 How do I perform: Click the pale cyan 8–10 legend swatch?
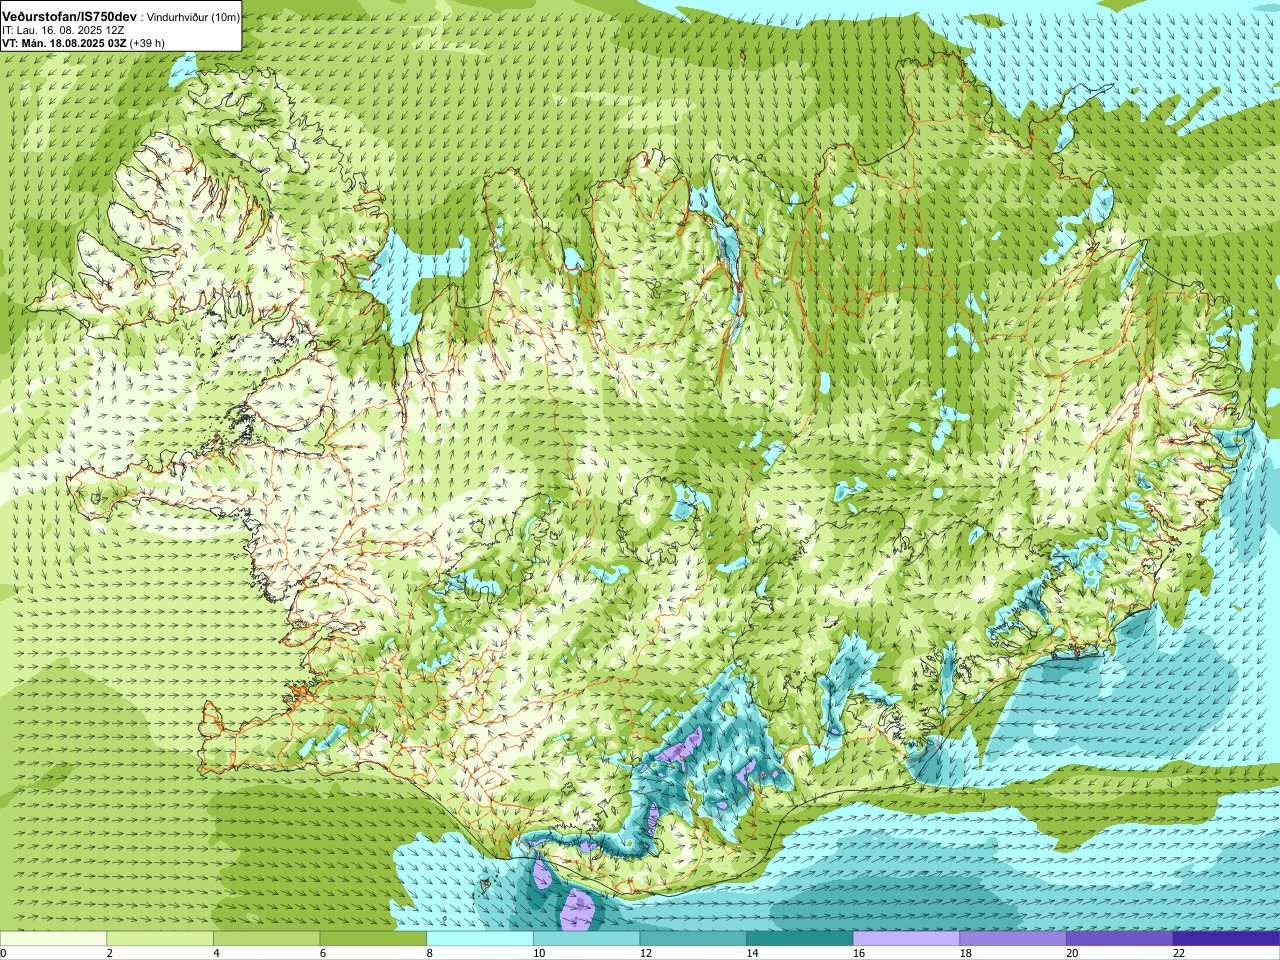coord(480,939)
